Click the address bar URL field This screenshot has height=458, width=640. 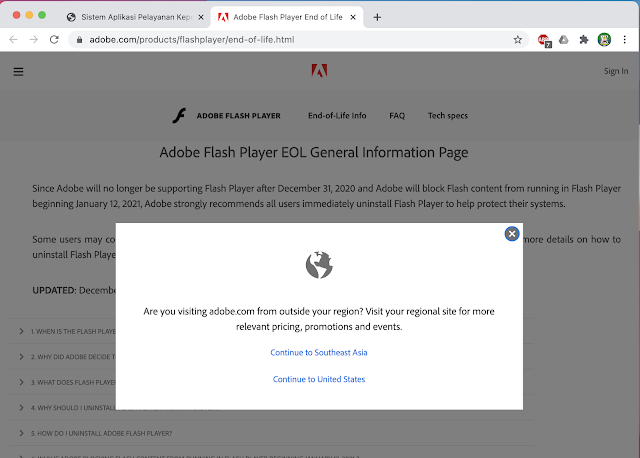point(298,40)
